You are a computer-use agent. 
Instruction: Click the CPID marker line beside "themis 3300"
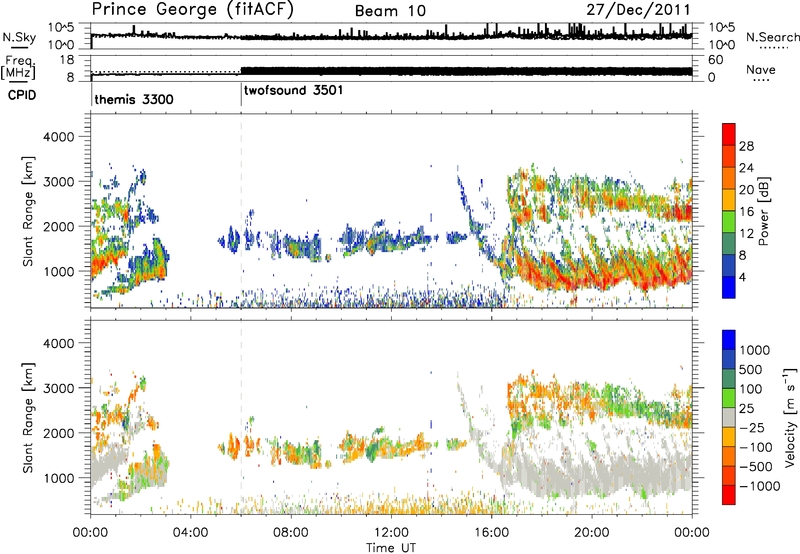(91, 95)
